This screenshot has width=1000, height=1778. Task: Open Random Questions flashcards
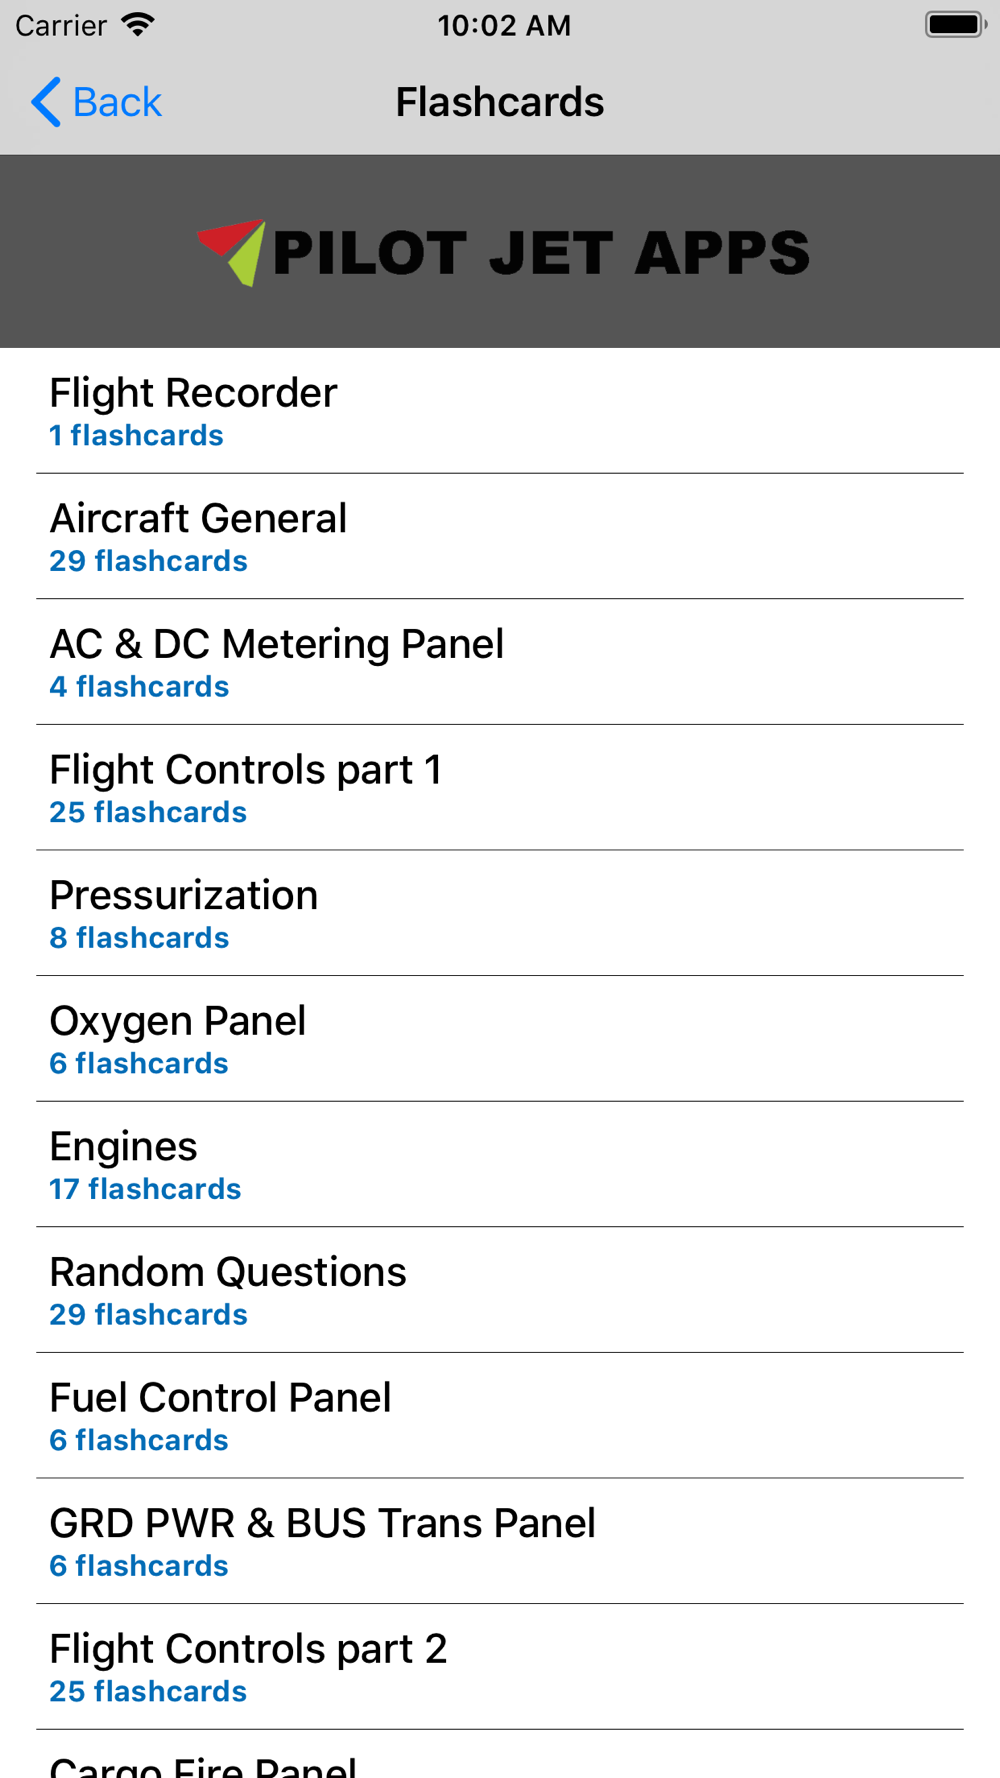pyautogui.click(x=500, y=1290)
